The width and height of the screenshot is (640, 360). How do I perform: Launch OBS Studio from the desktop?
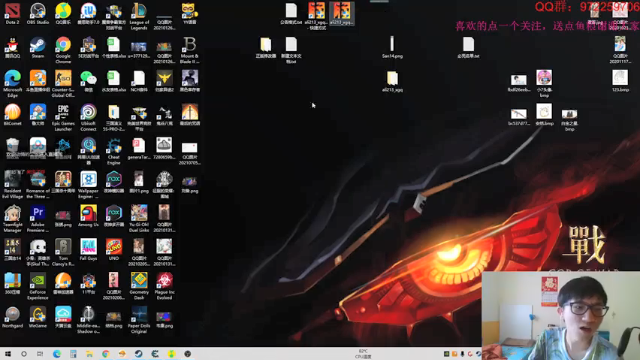[38, 13]
